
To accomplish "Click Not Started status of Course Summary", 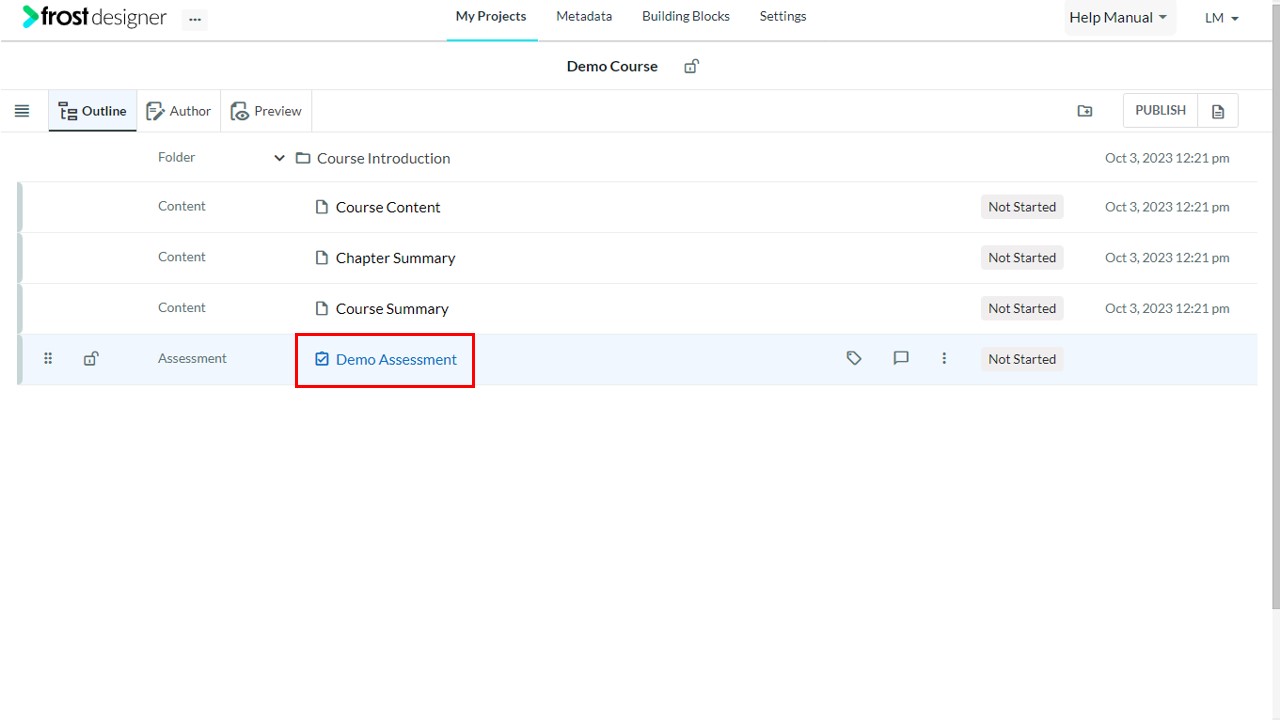I will pos(1022,308).
